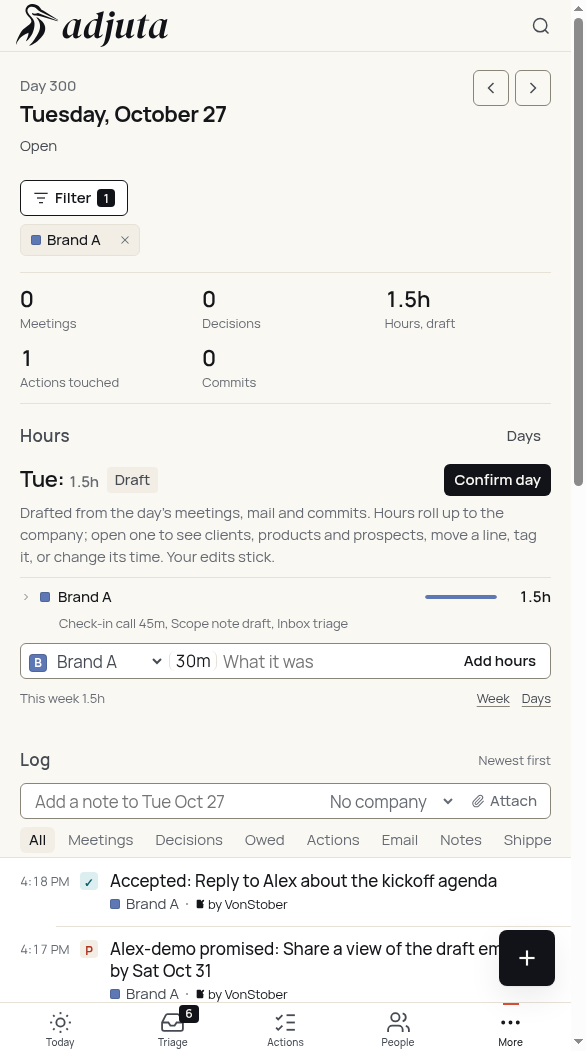Go to Today in bottom navigation

point(60,1028)
